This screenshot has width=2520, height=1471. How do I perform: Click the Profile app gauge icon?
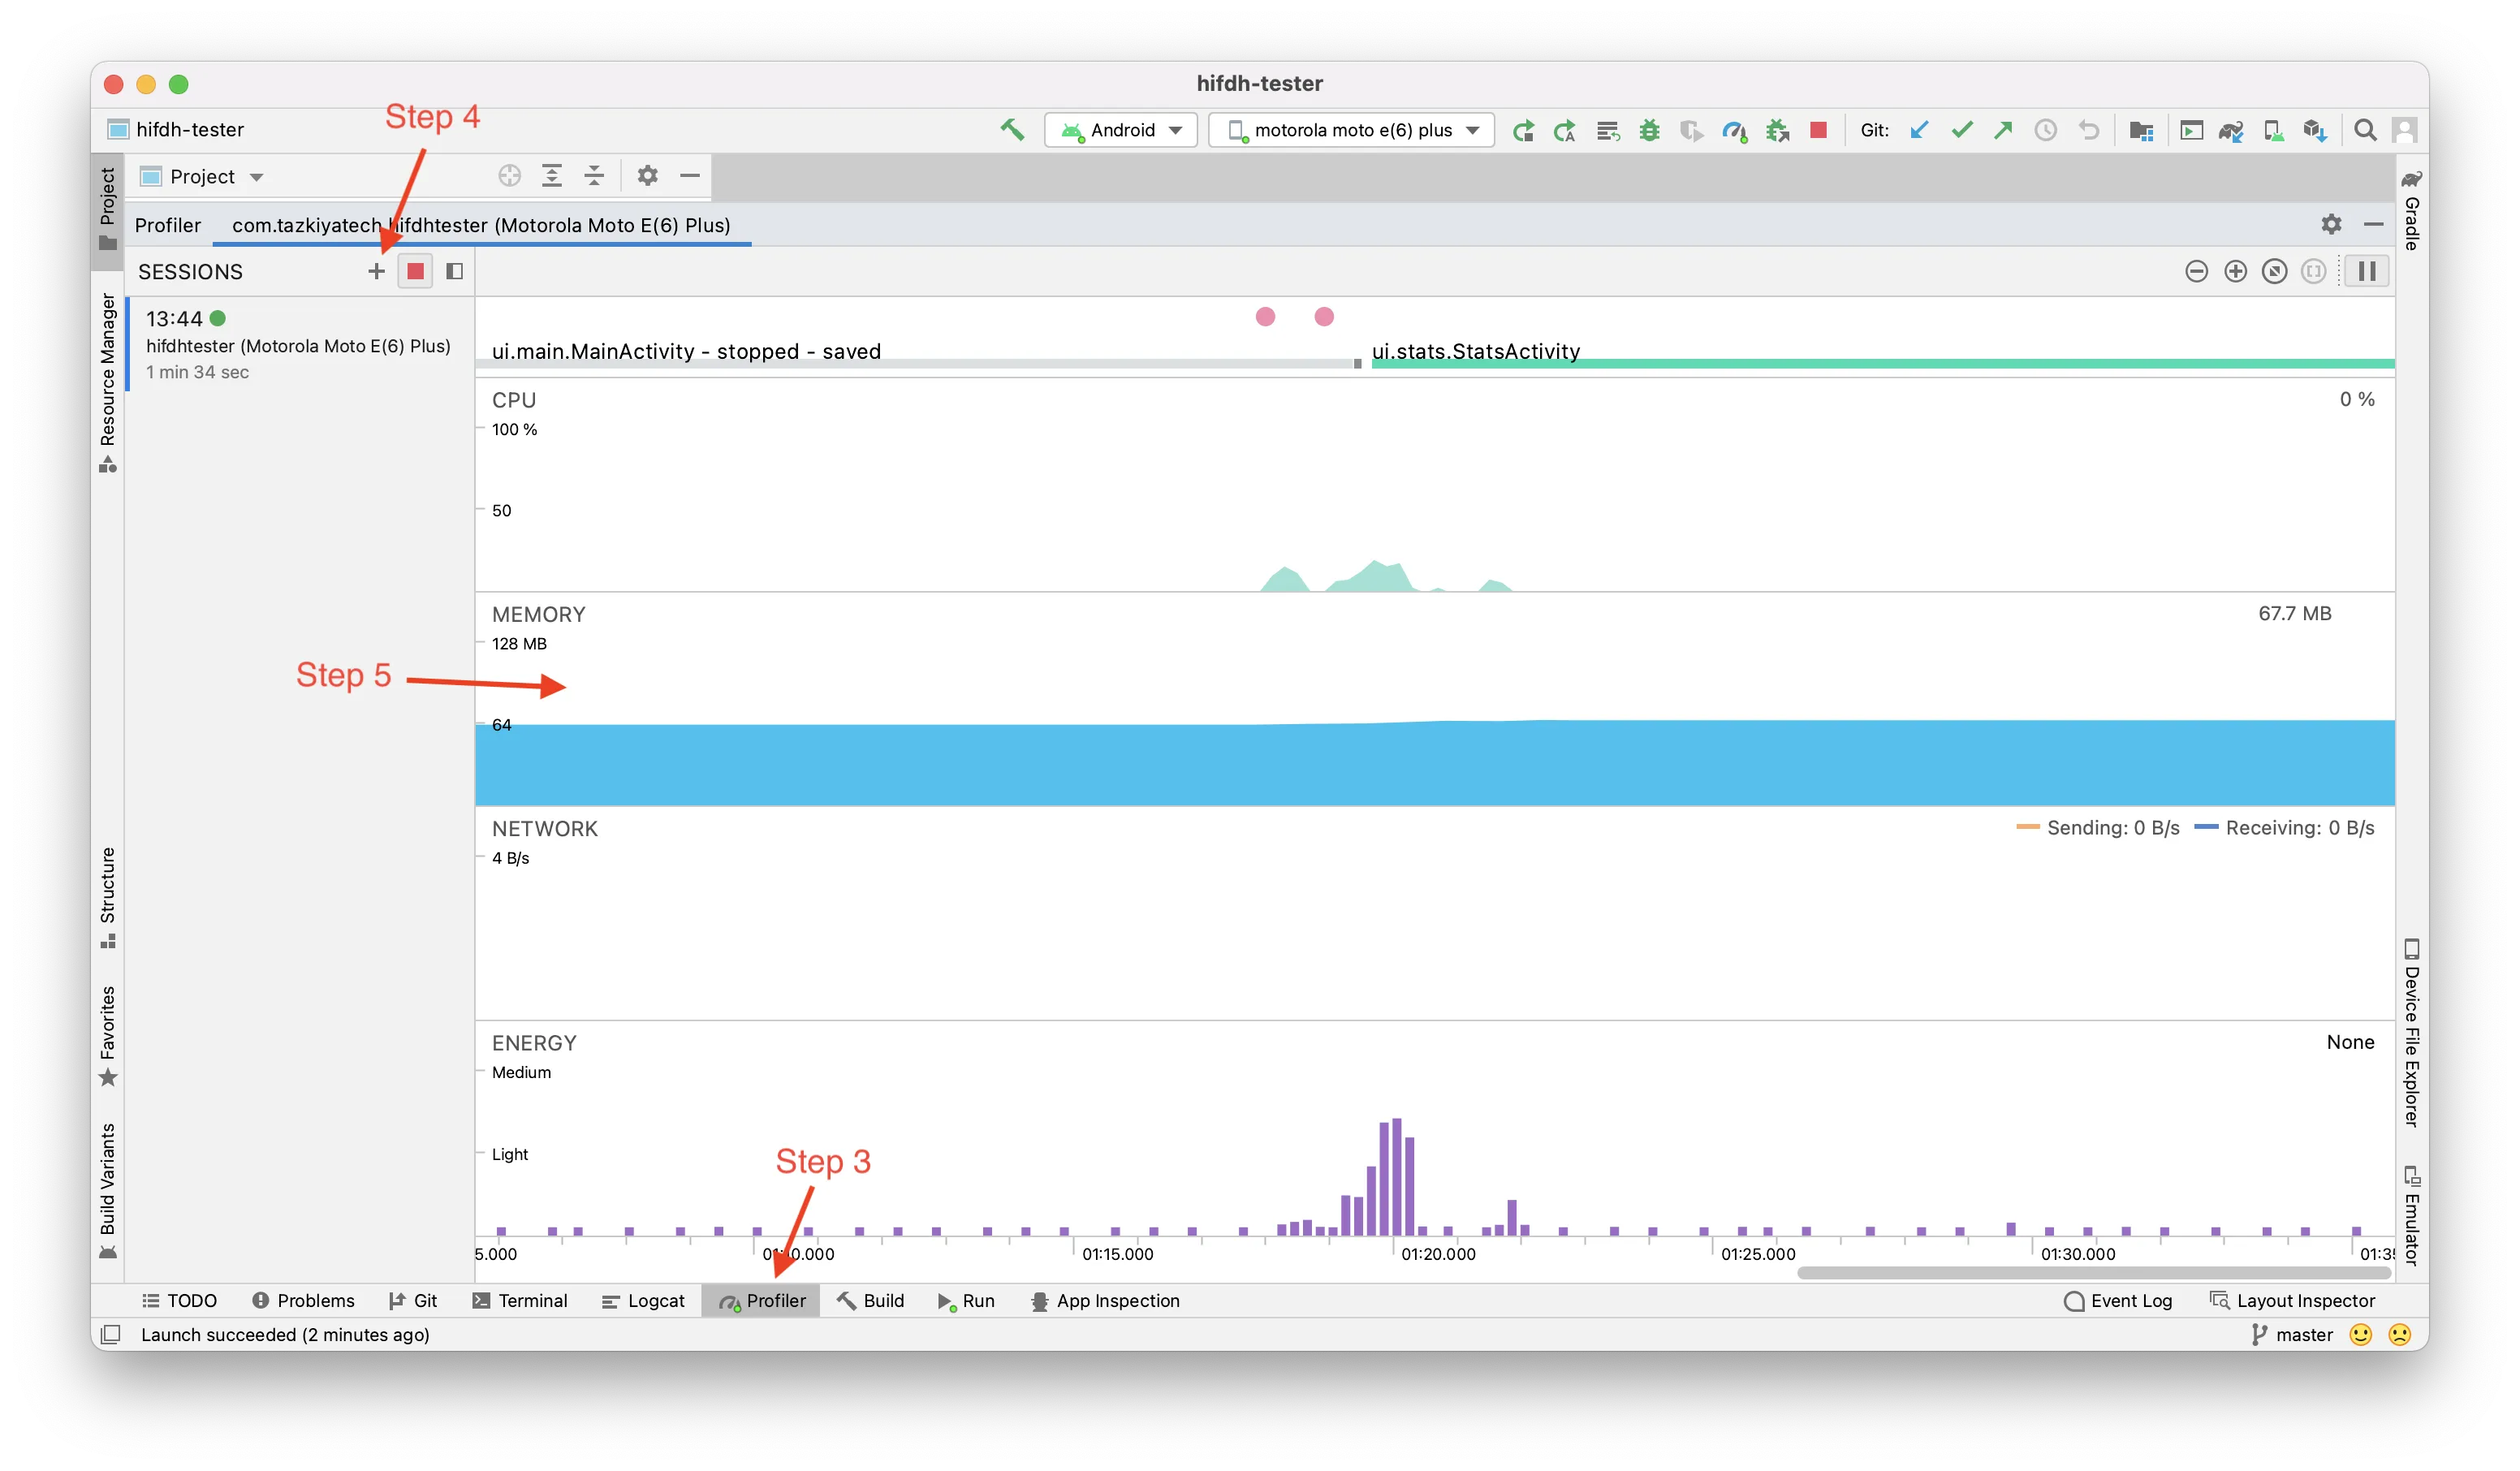[x=1734, y=130]
